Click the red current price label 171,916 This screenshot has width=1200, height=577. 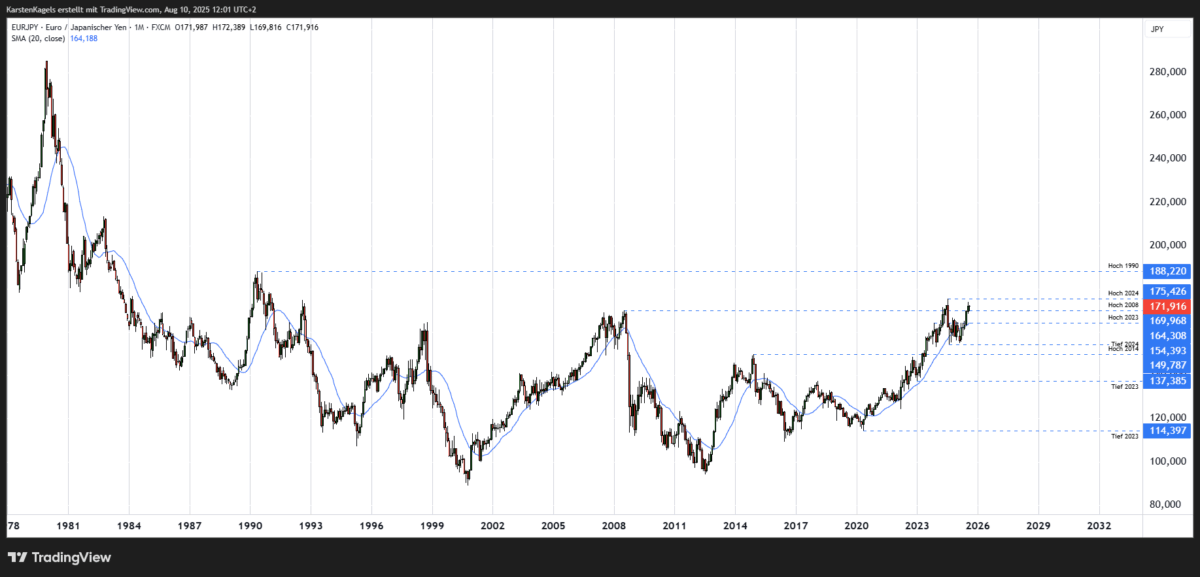coord(1166,306)
